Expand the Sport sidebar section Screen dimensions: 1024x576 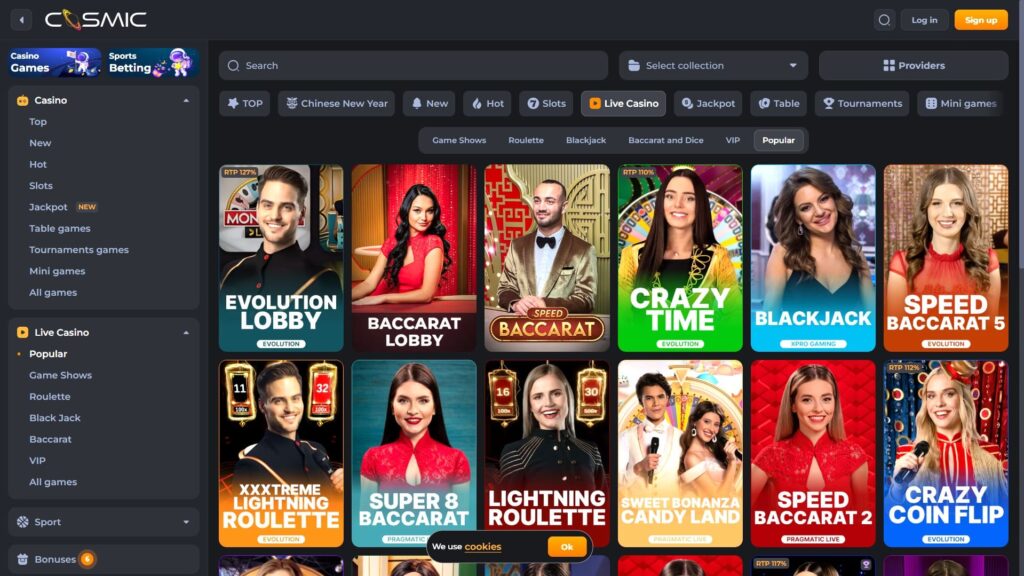pyautogui.click(x=186, y=522)
